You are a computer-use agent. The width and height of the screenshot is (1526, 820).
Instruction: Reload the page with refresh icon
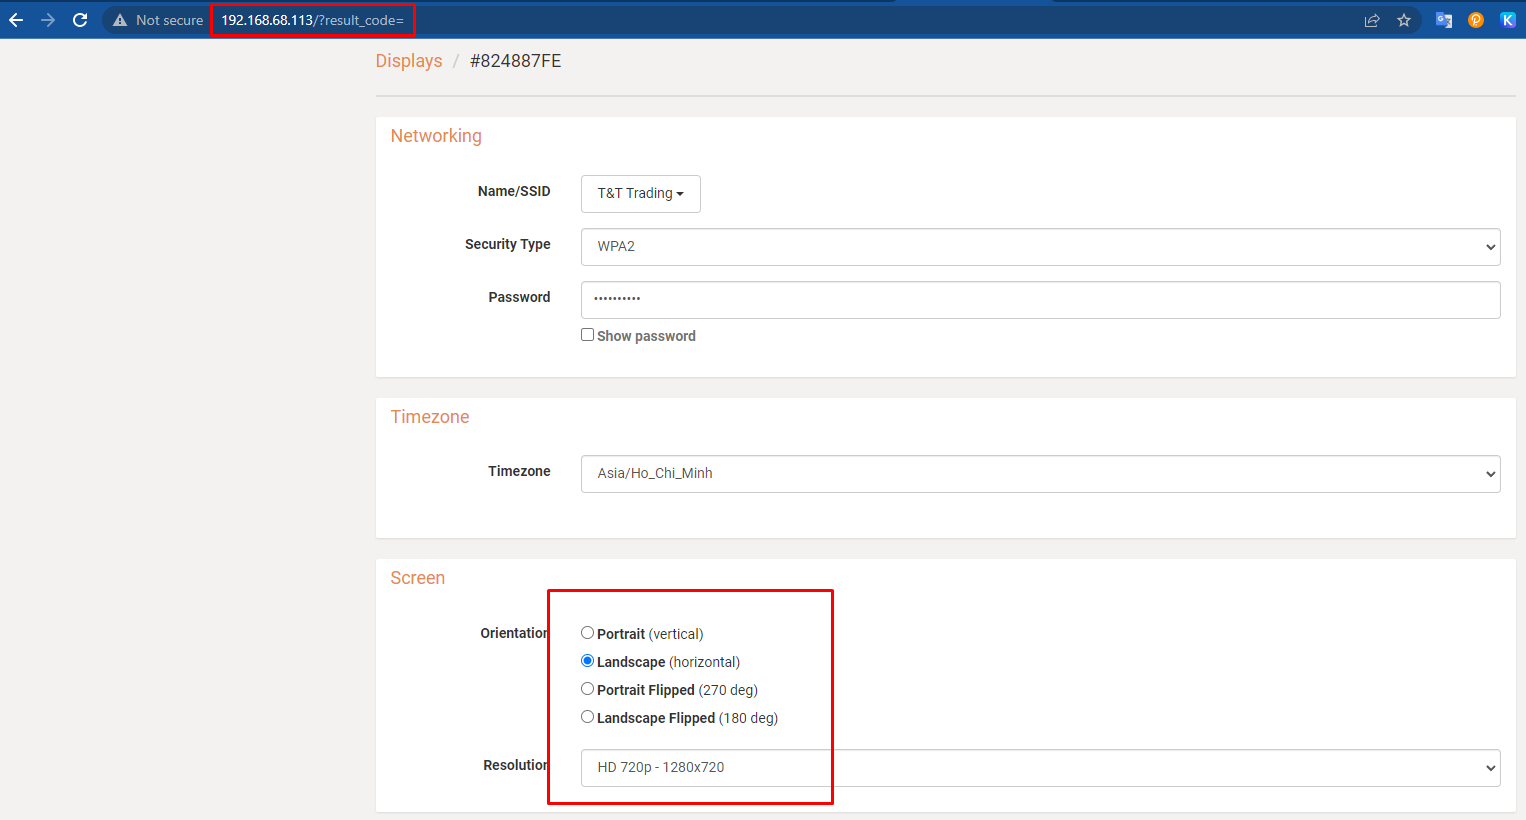pos(80,20)
